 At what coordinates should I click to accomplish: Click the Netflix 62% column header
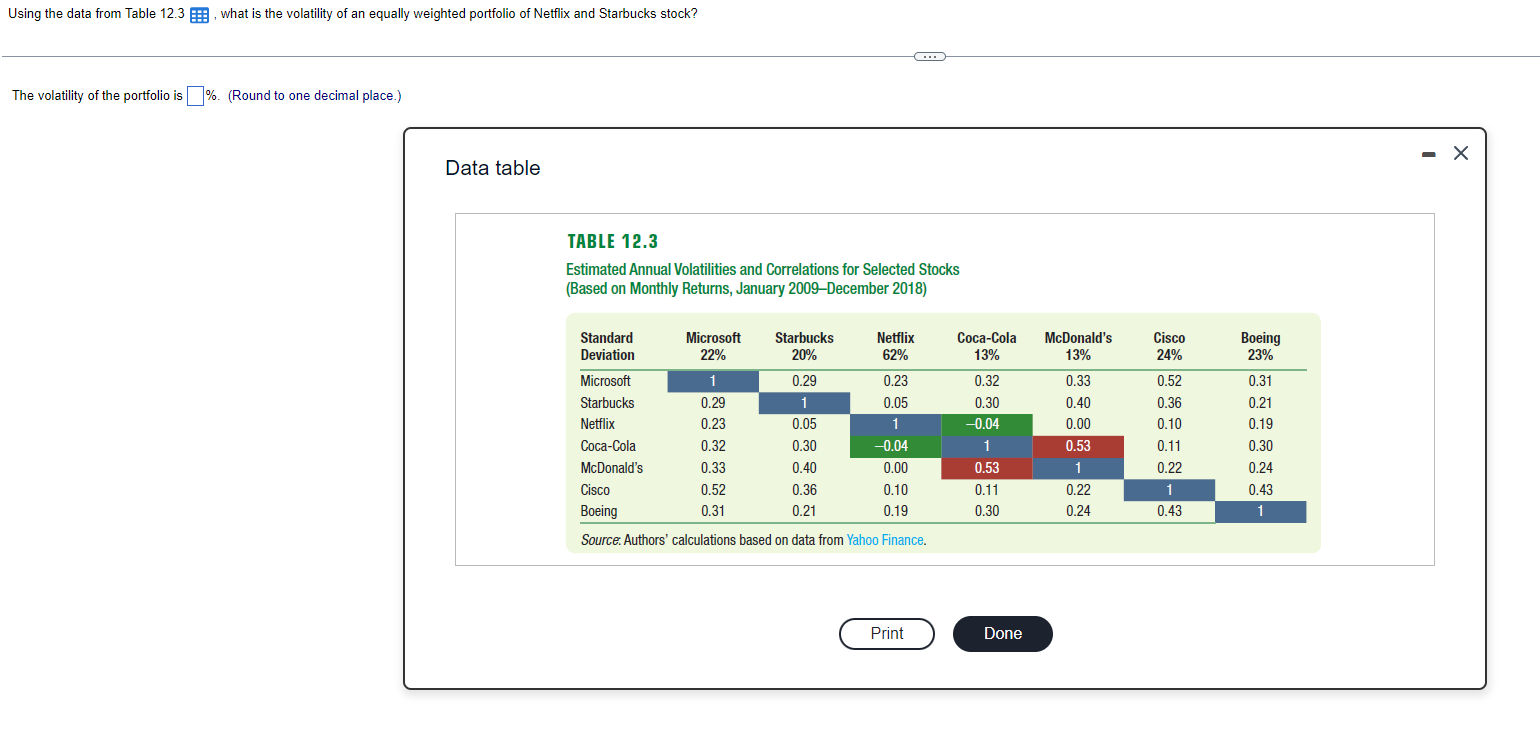pyautogui.click(x=894, y=346)
